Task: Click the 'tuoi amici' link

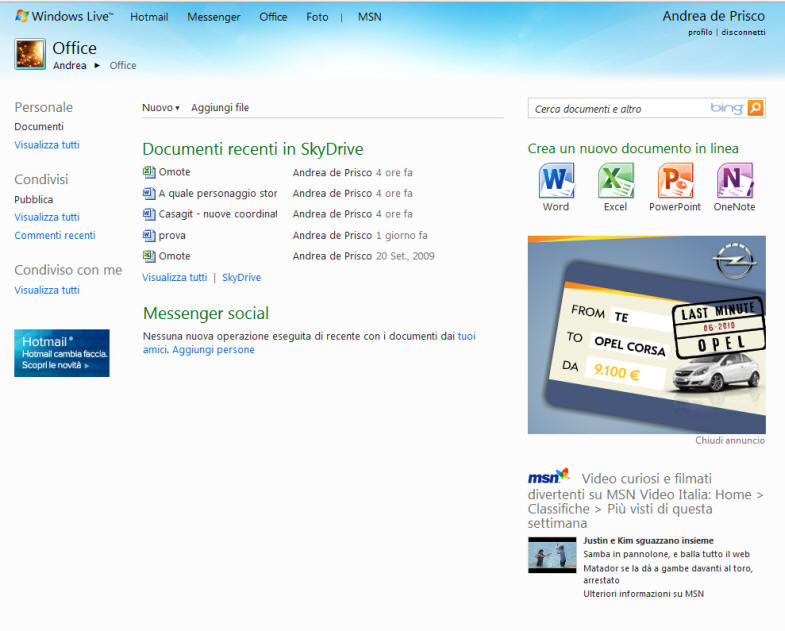Action: (467, 336)
